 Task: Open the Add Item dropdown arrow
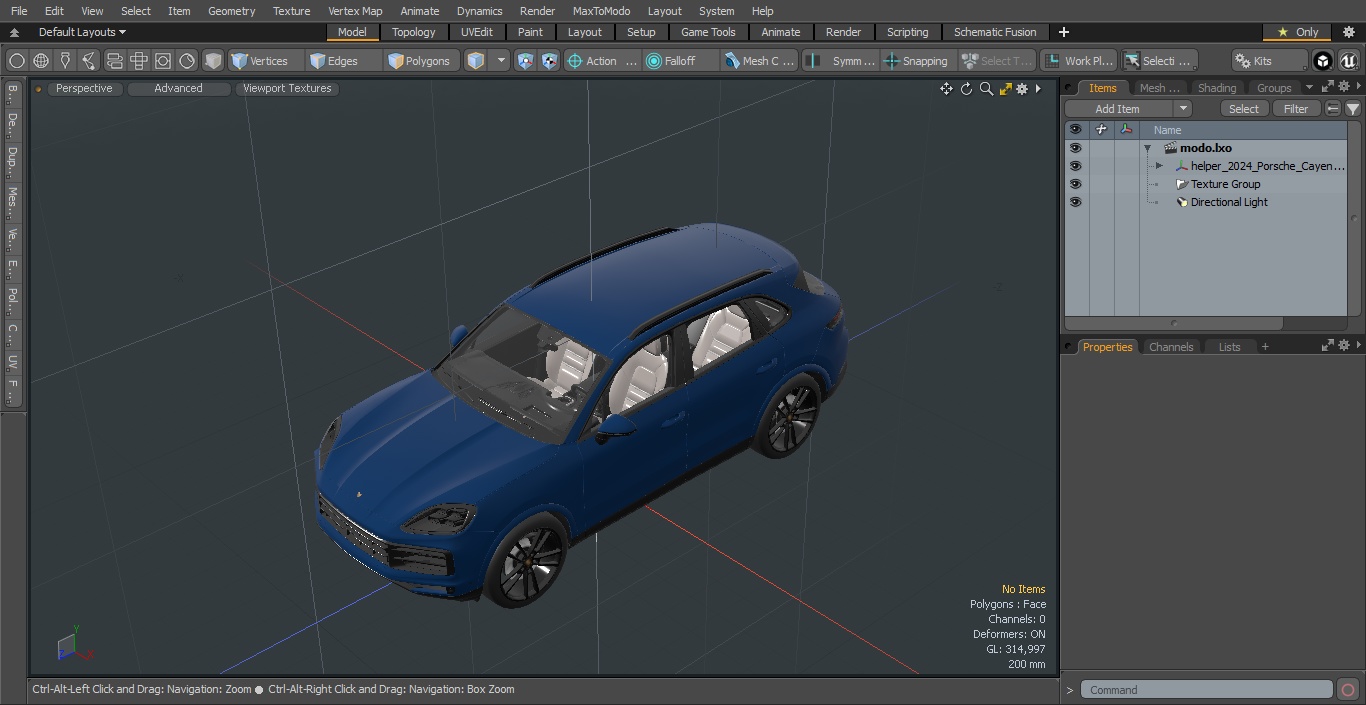[1183, 109]
